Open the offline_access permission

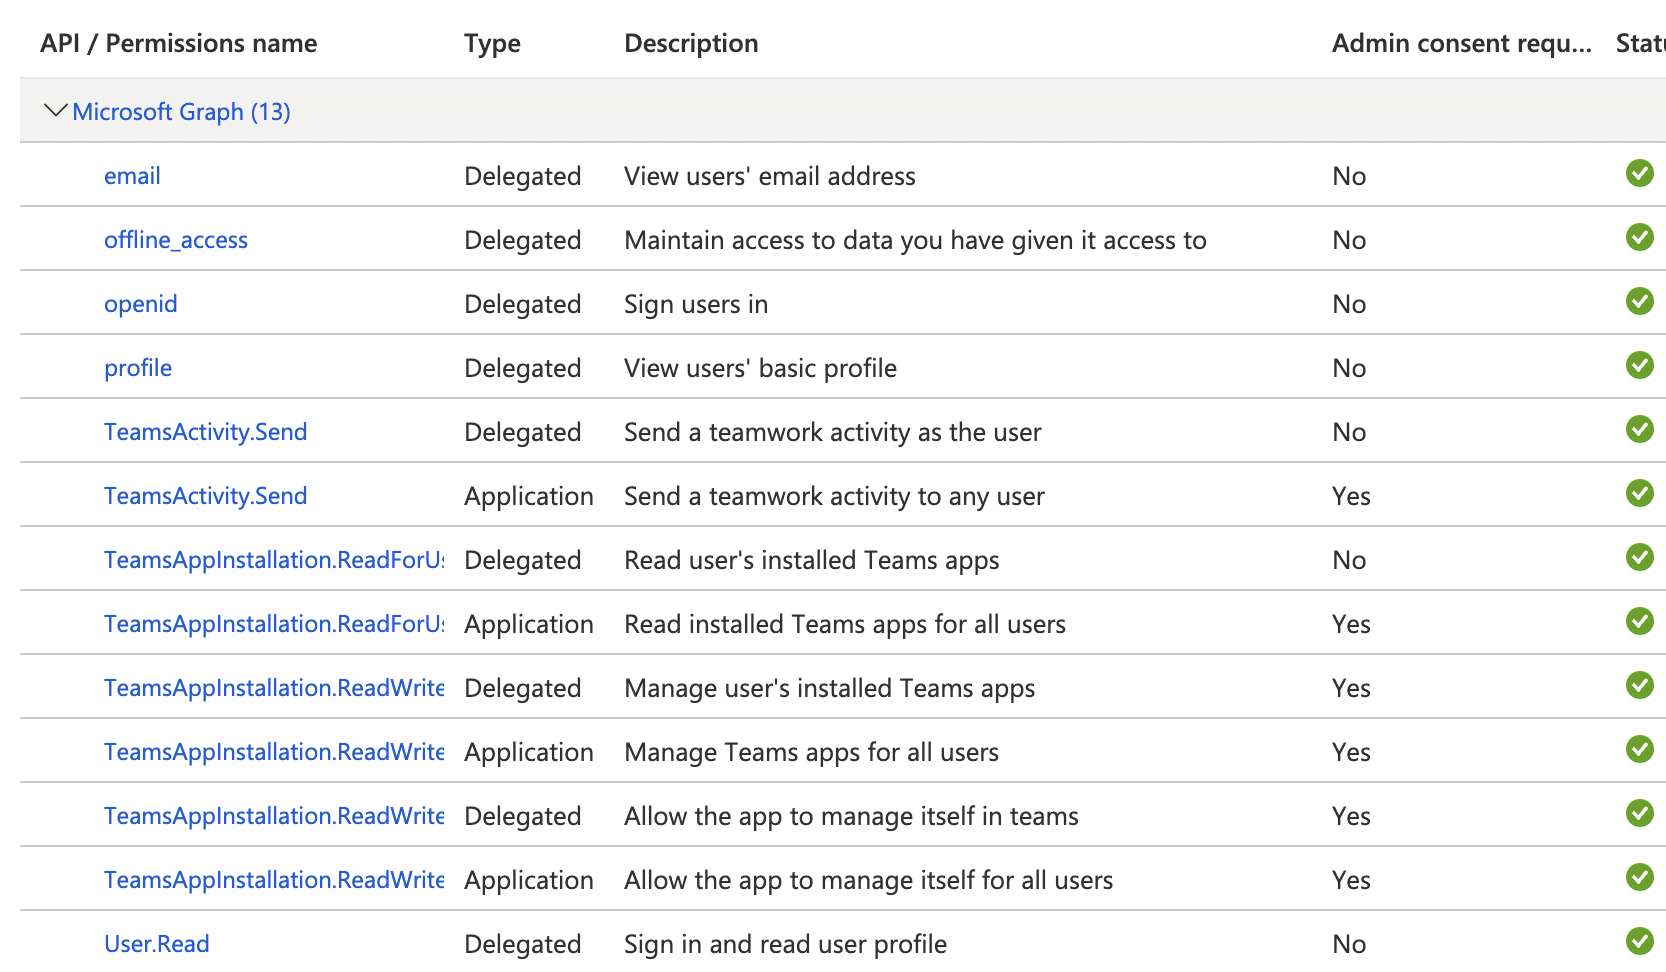(x=176, y=240)
